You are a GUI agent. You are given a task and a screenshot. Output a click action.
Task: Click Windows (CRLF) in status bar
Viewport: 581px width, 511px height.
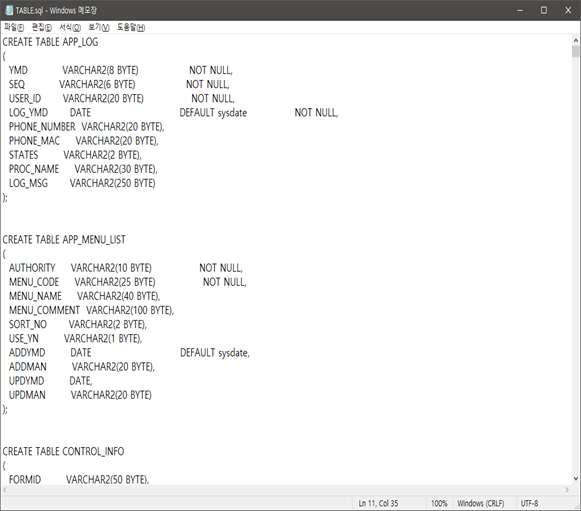(481, 503)
